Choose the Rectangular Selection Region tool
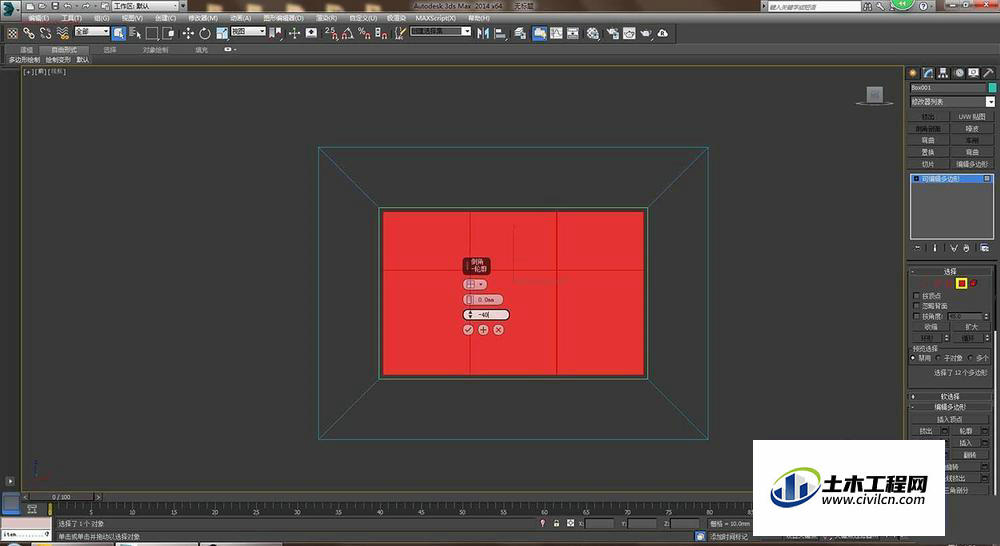The width and height of the screenshot is (1000, 546). [152, 33]
